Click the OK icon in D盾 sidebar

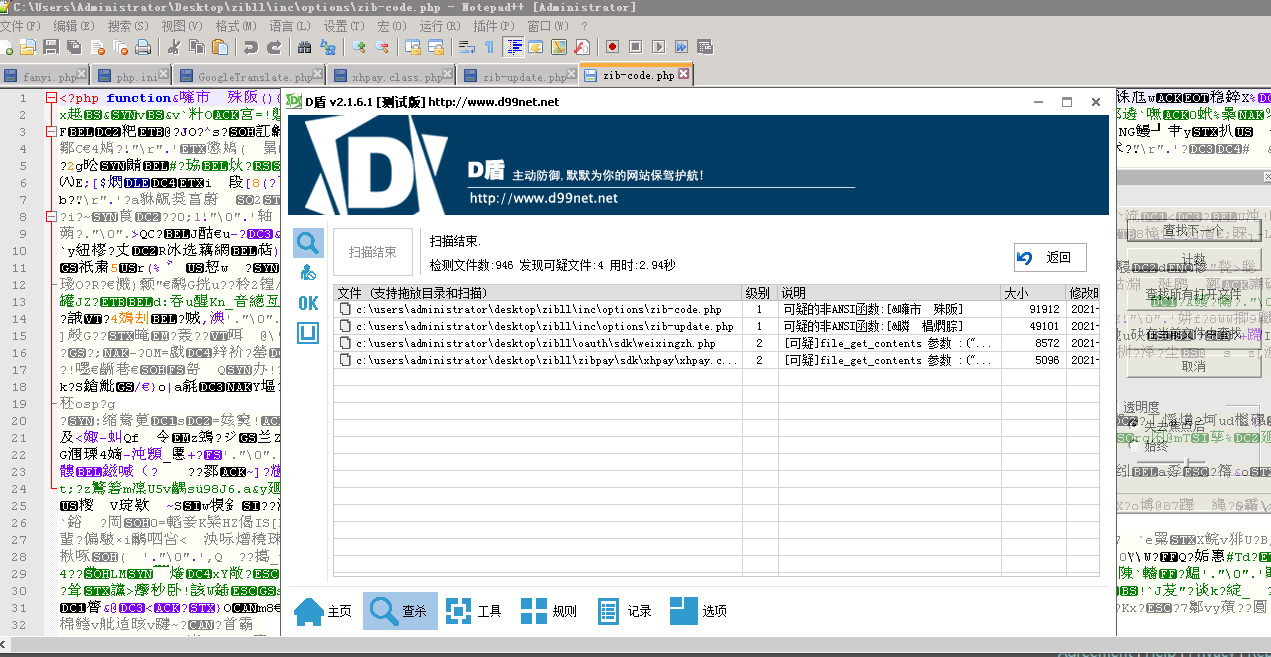point(308,304)
